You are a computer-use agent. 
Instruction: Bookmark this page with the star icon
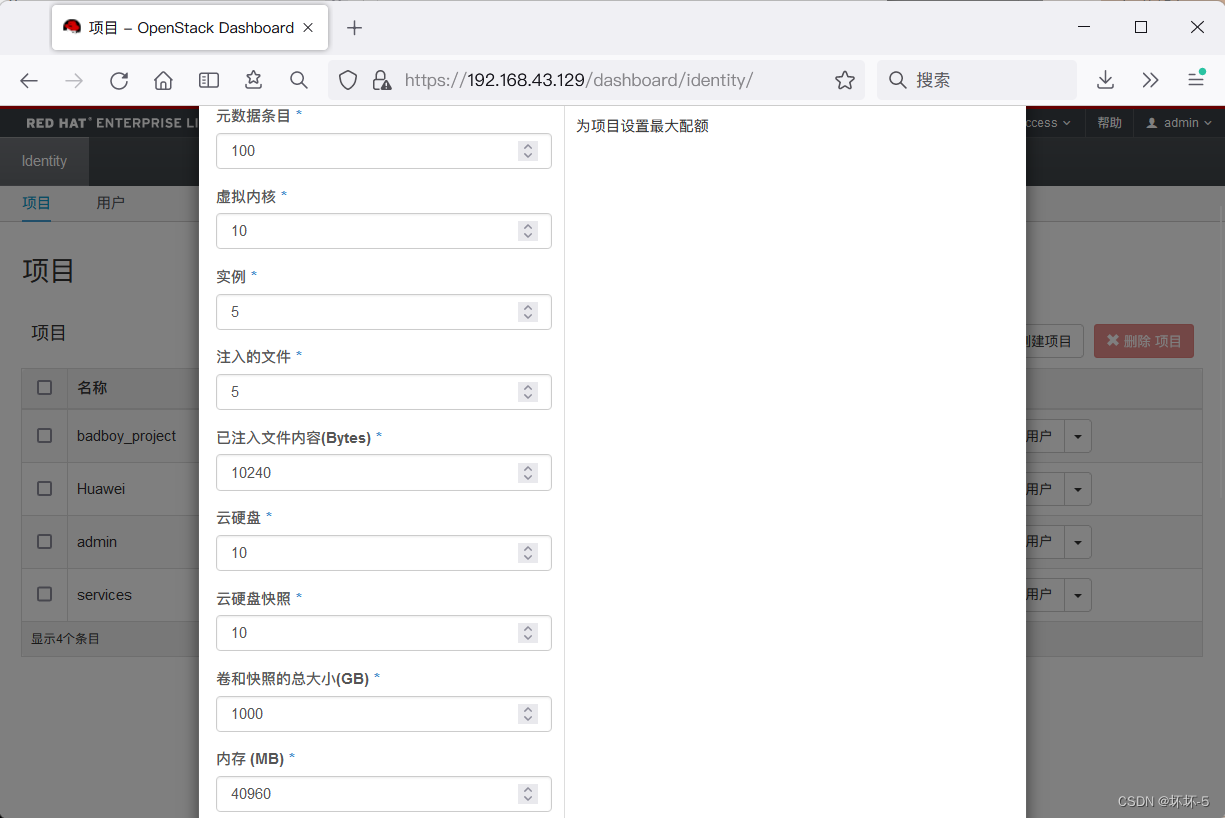click(845, 80)
